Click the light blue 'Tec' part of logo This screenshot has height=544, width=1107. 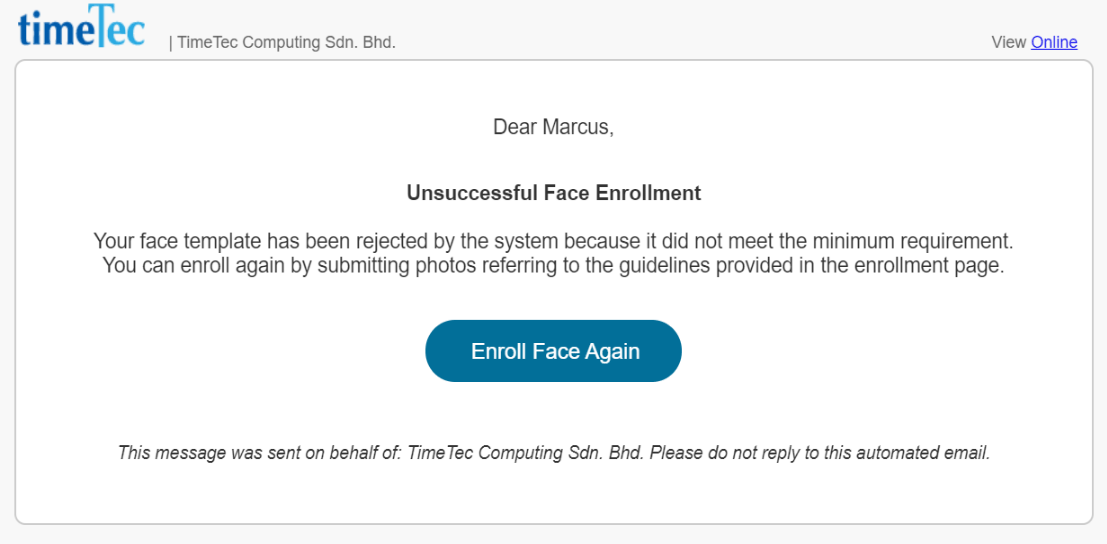click(116, 25)
